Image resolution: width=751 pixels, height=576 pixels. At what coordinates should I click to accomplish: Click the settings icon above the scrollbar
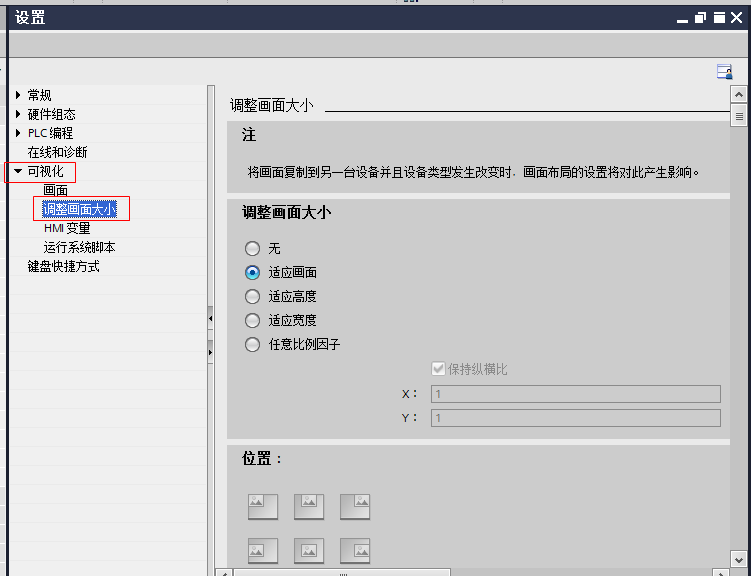724,71
